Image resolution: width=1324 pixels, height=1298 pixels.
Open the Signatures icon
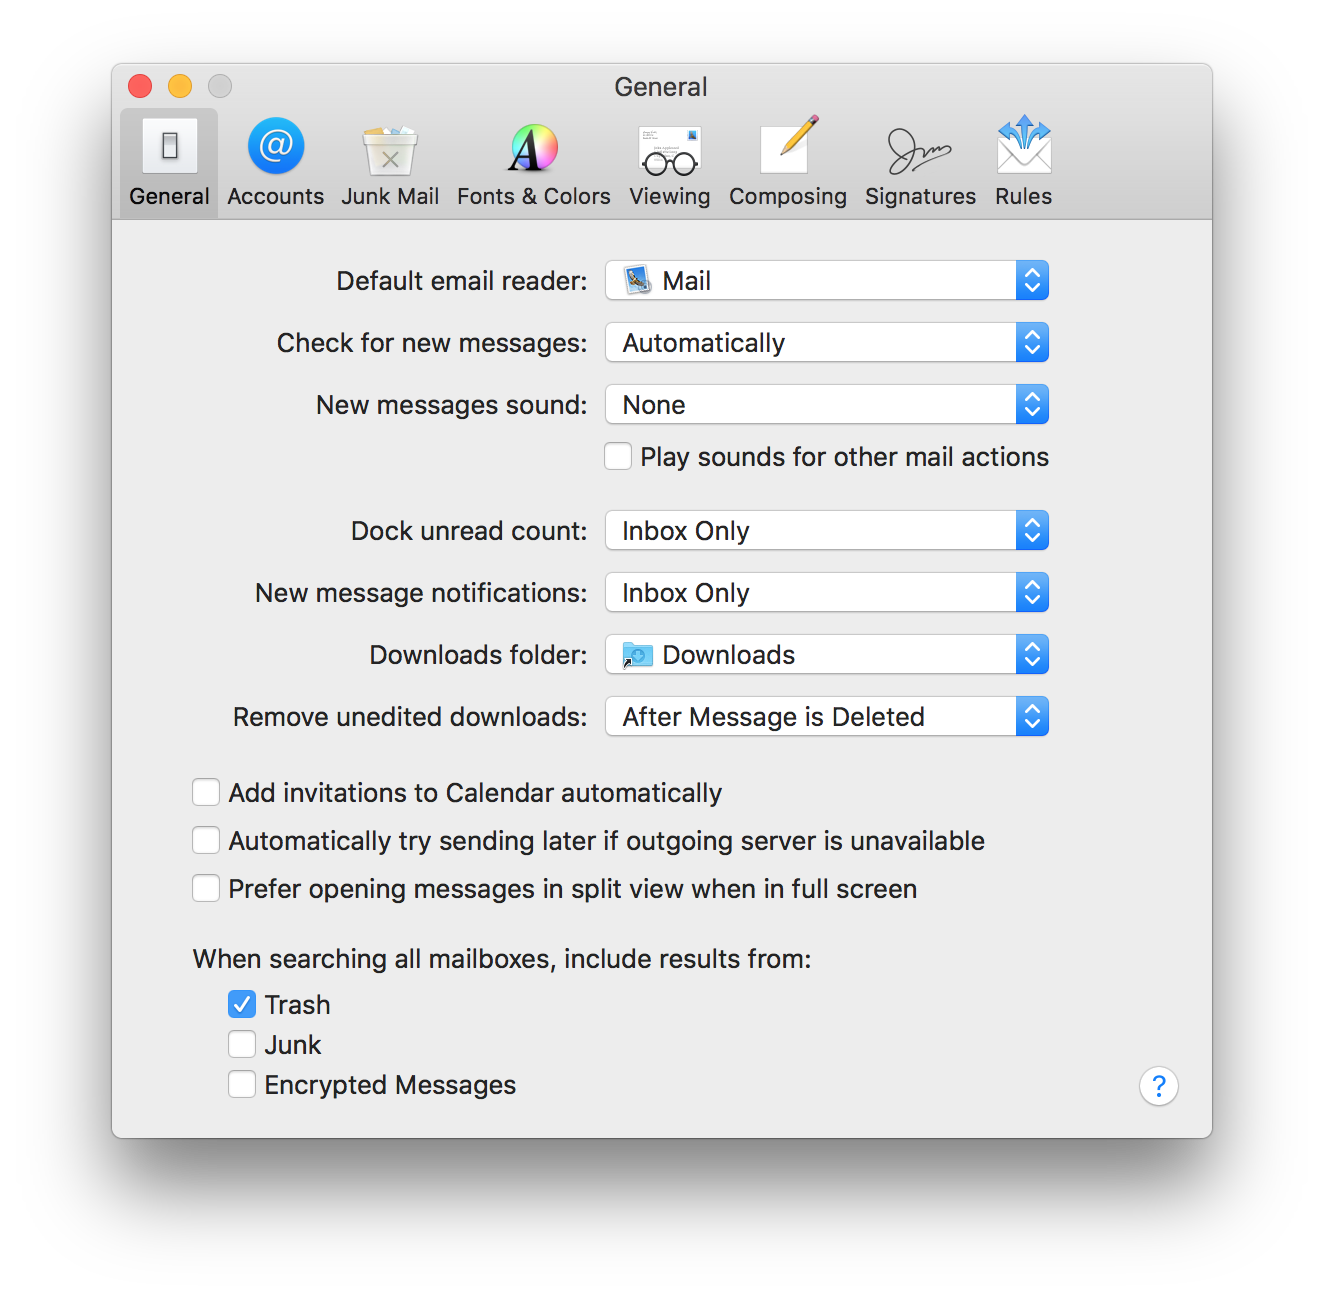tap(920, 150)
